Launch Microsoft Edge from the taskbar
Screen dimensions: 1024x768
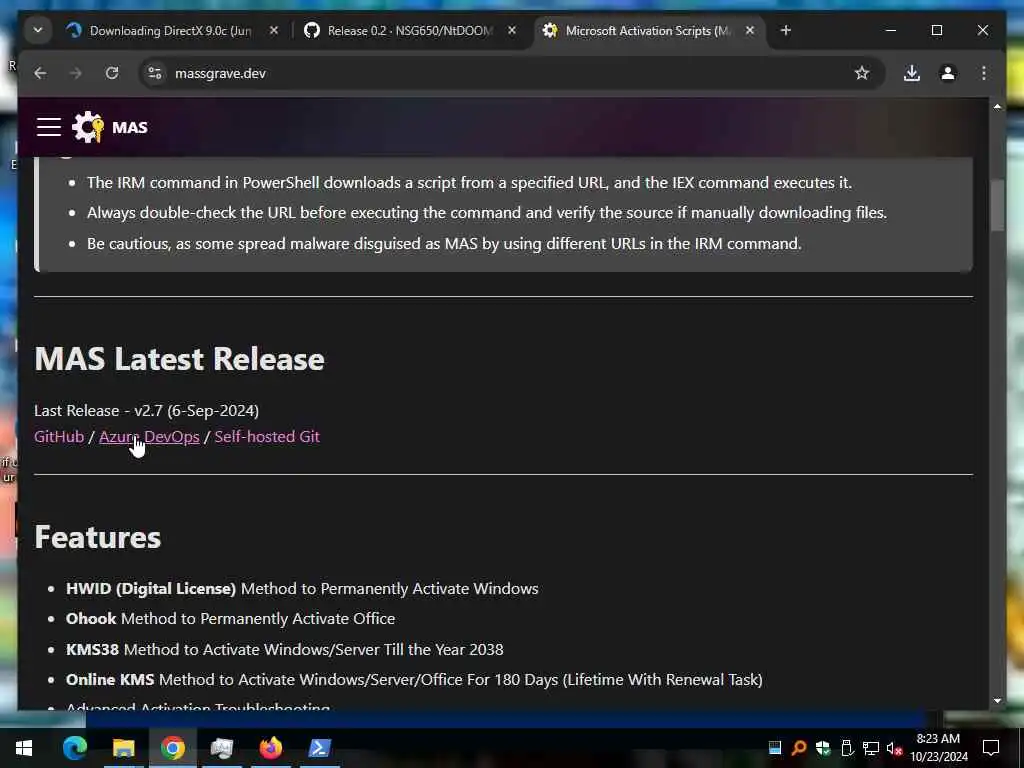[x=74, y=748]
